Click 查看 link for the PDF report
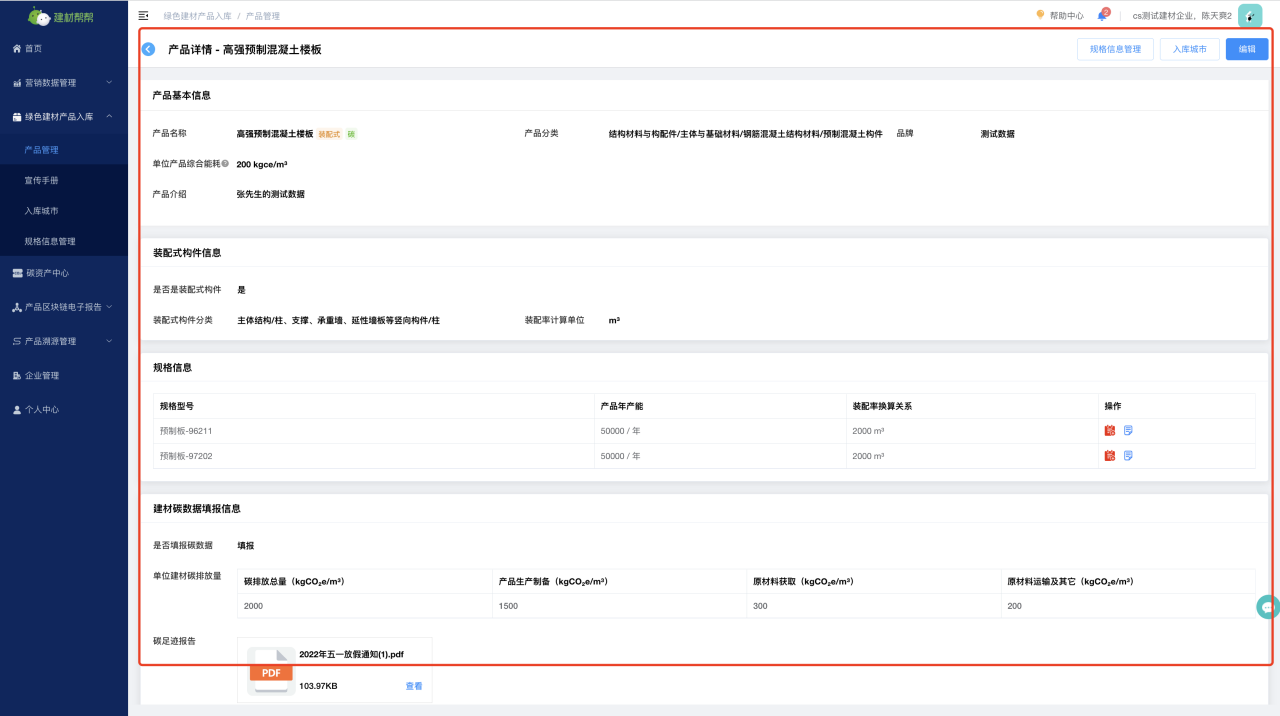 pyautogui.click(x=414, y=686)
